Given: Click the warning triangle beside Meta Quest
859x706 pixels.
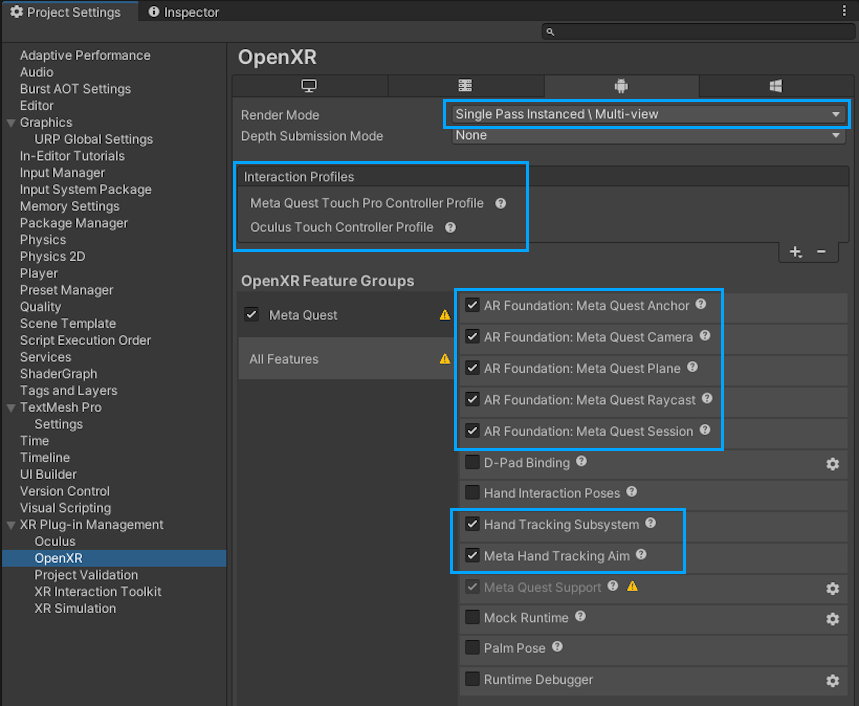Looking at the screenshot, I should click(447, 313).
